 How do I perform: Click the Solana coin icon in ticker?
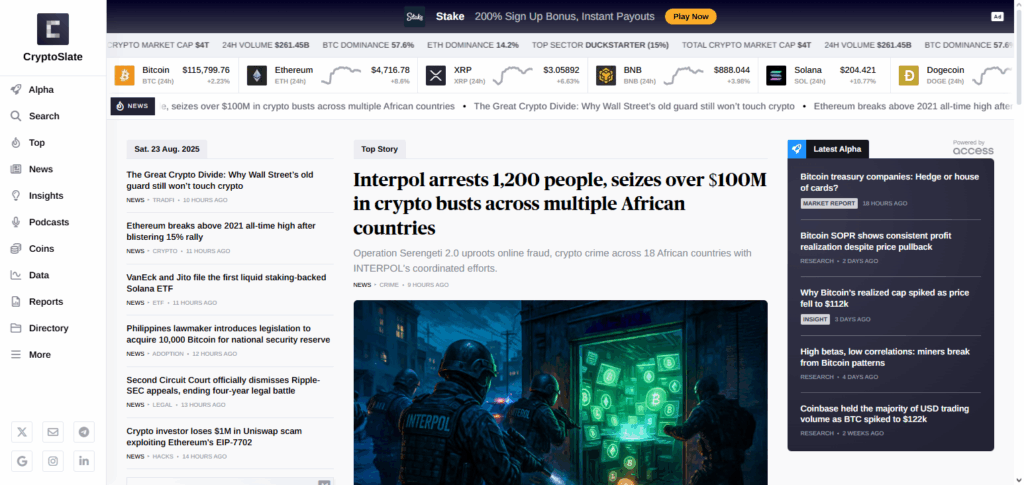(x=776, y=75)
